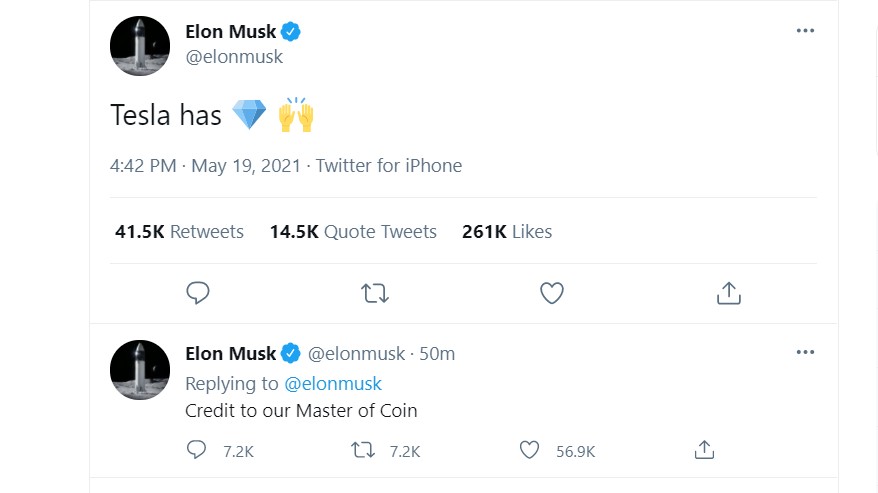Click the reply icon on main tweet

pyautogui.click(x=198, y=293)
